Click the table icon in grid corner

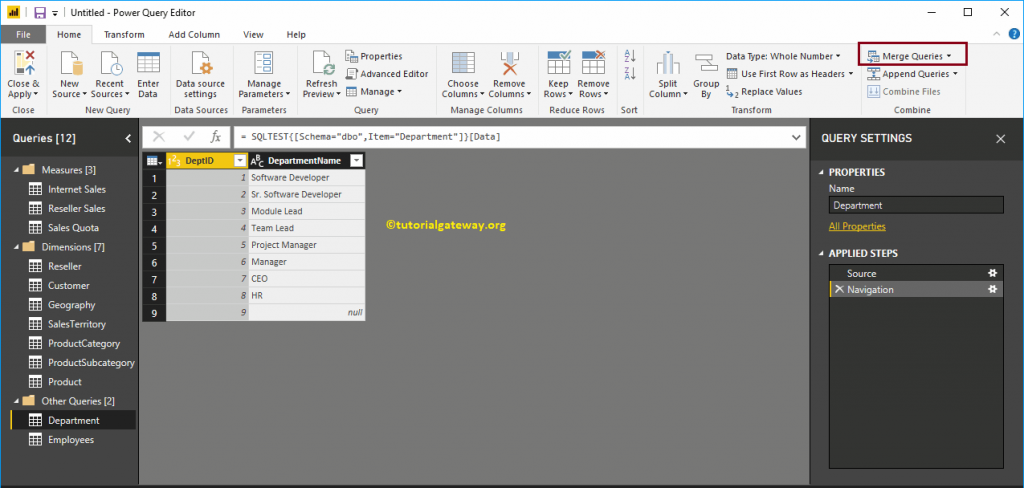[x=154, y=161]
